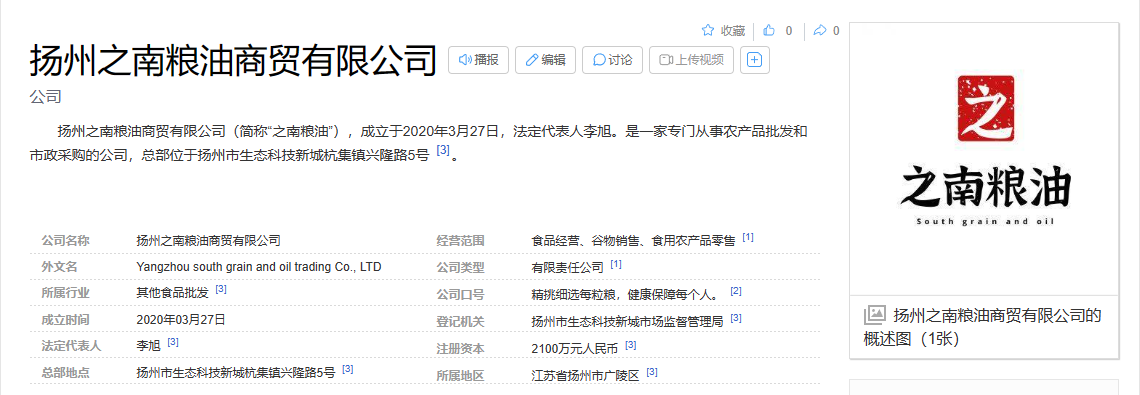1140x395 pixels.
Task: Click reference [3] after 2100万元人民币
Action: tap(630, 345)
